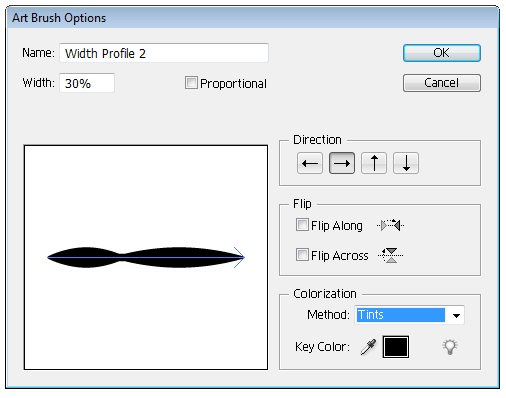Click the Name label
Image resolution: width=506 pixels, height=398 pixels.
coord(38,53)
